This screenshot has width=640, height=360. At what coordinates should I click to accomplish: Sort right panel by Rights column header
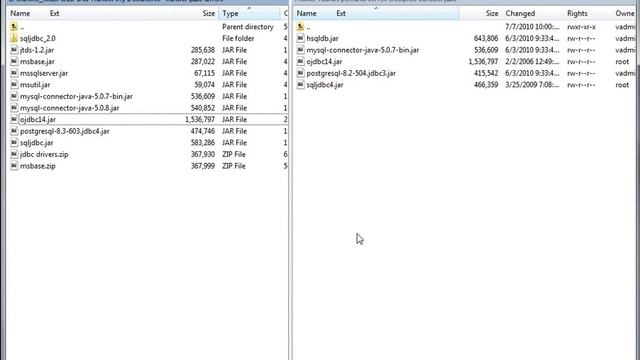click(577, 13)
